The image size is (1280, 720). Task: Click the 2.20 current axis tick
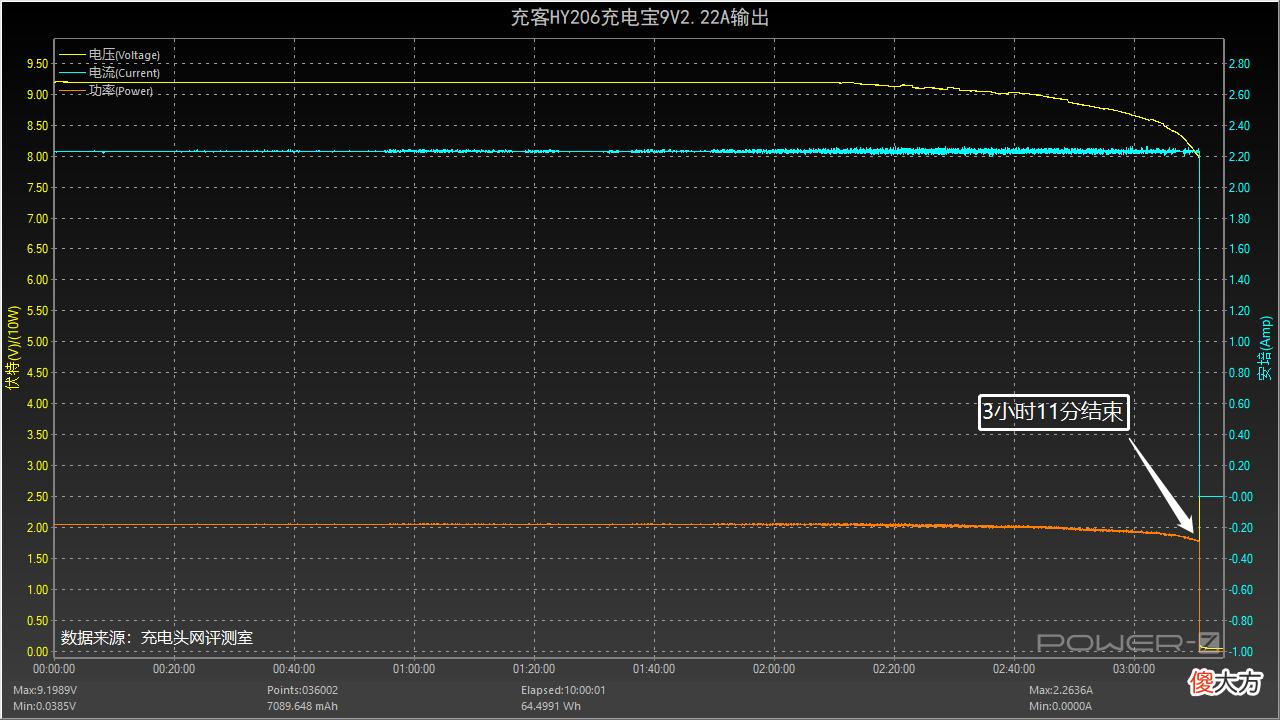[x=1239, y=157]
